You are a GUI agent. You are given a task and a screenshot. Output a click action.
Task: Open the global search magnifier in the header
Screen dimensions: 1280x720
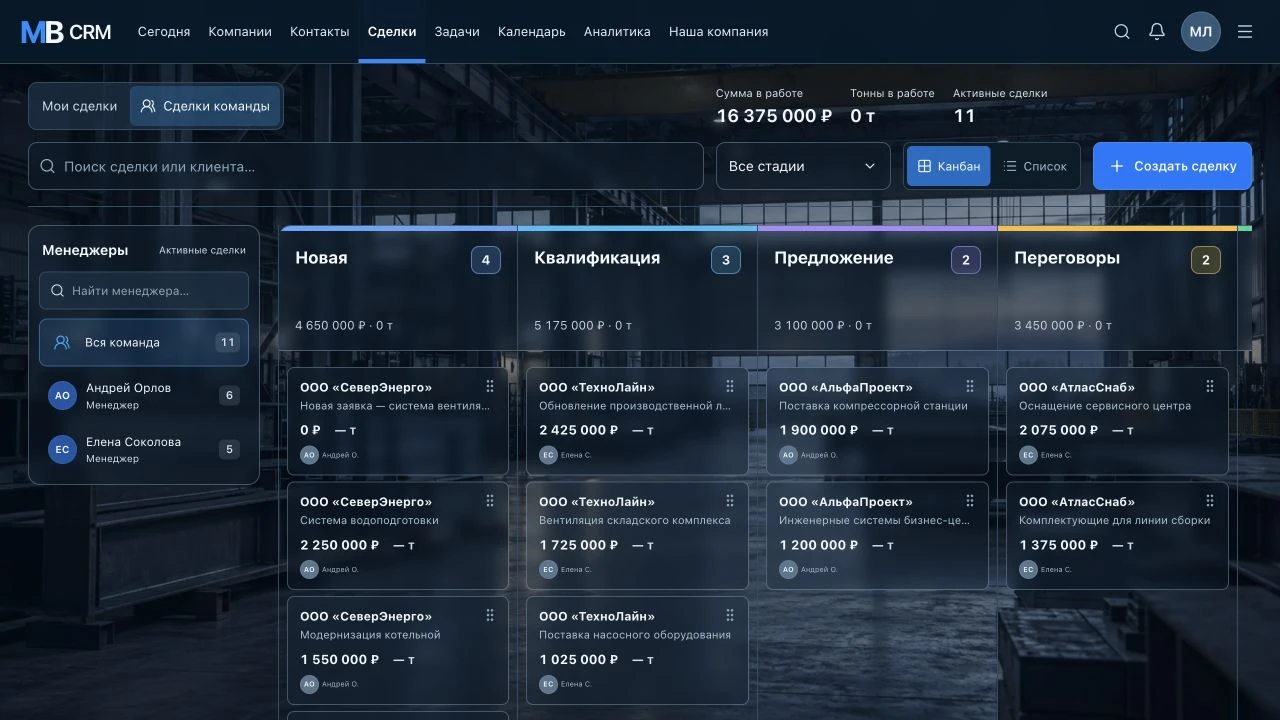pos(1122,32)
